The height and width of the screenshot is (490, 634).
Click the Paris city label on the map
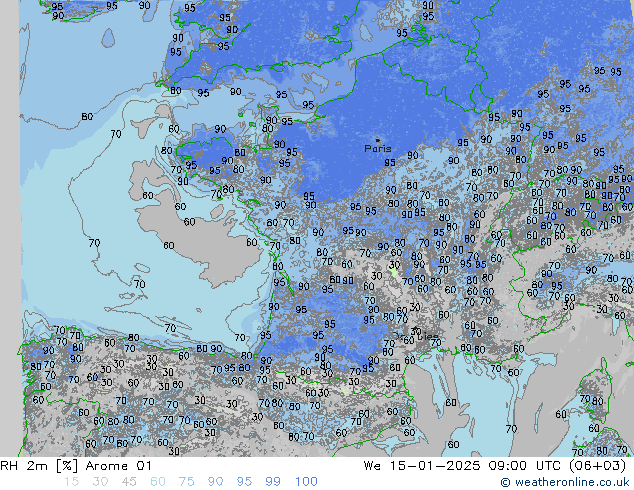point(378,148)
